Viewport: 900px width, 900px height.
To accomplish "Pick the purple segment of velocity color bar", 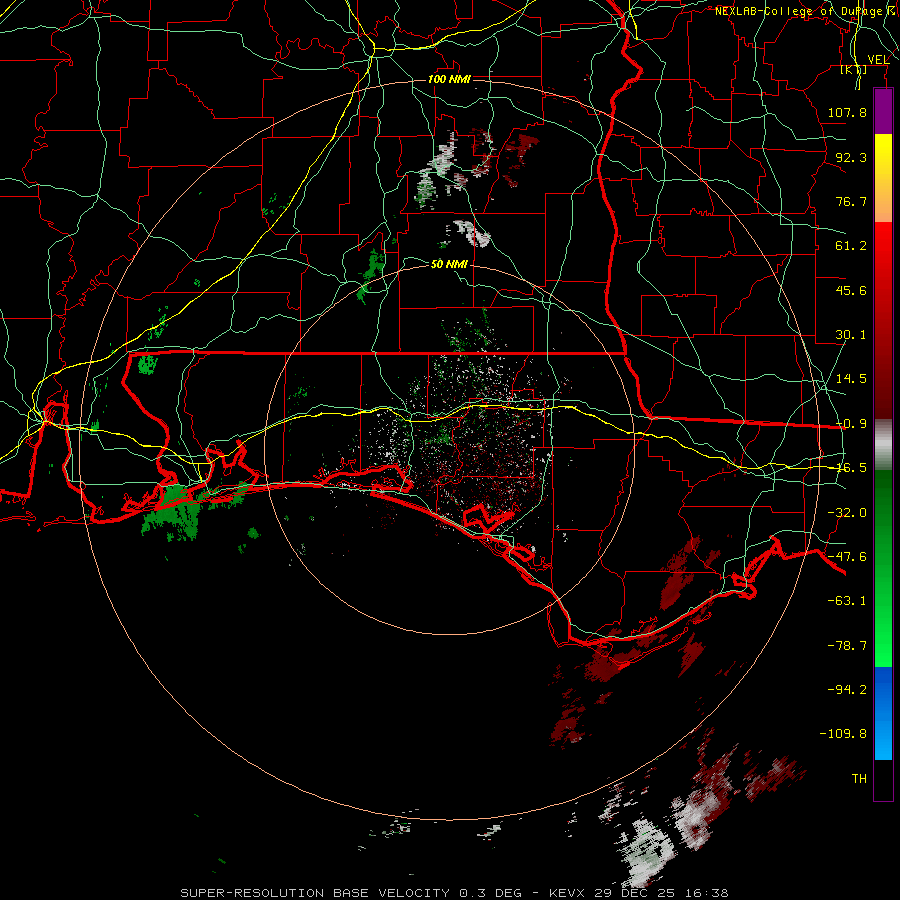I will 883,112.
